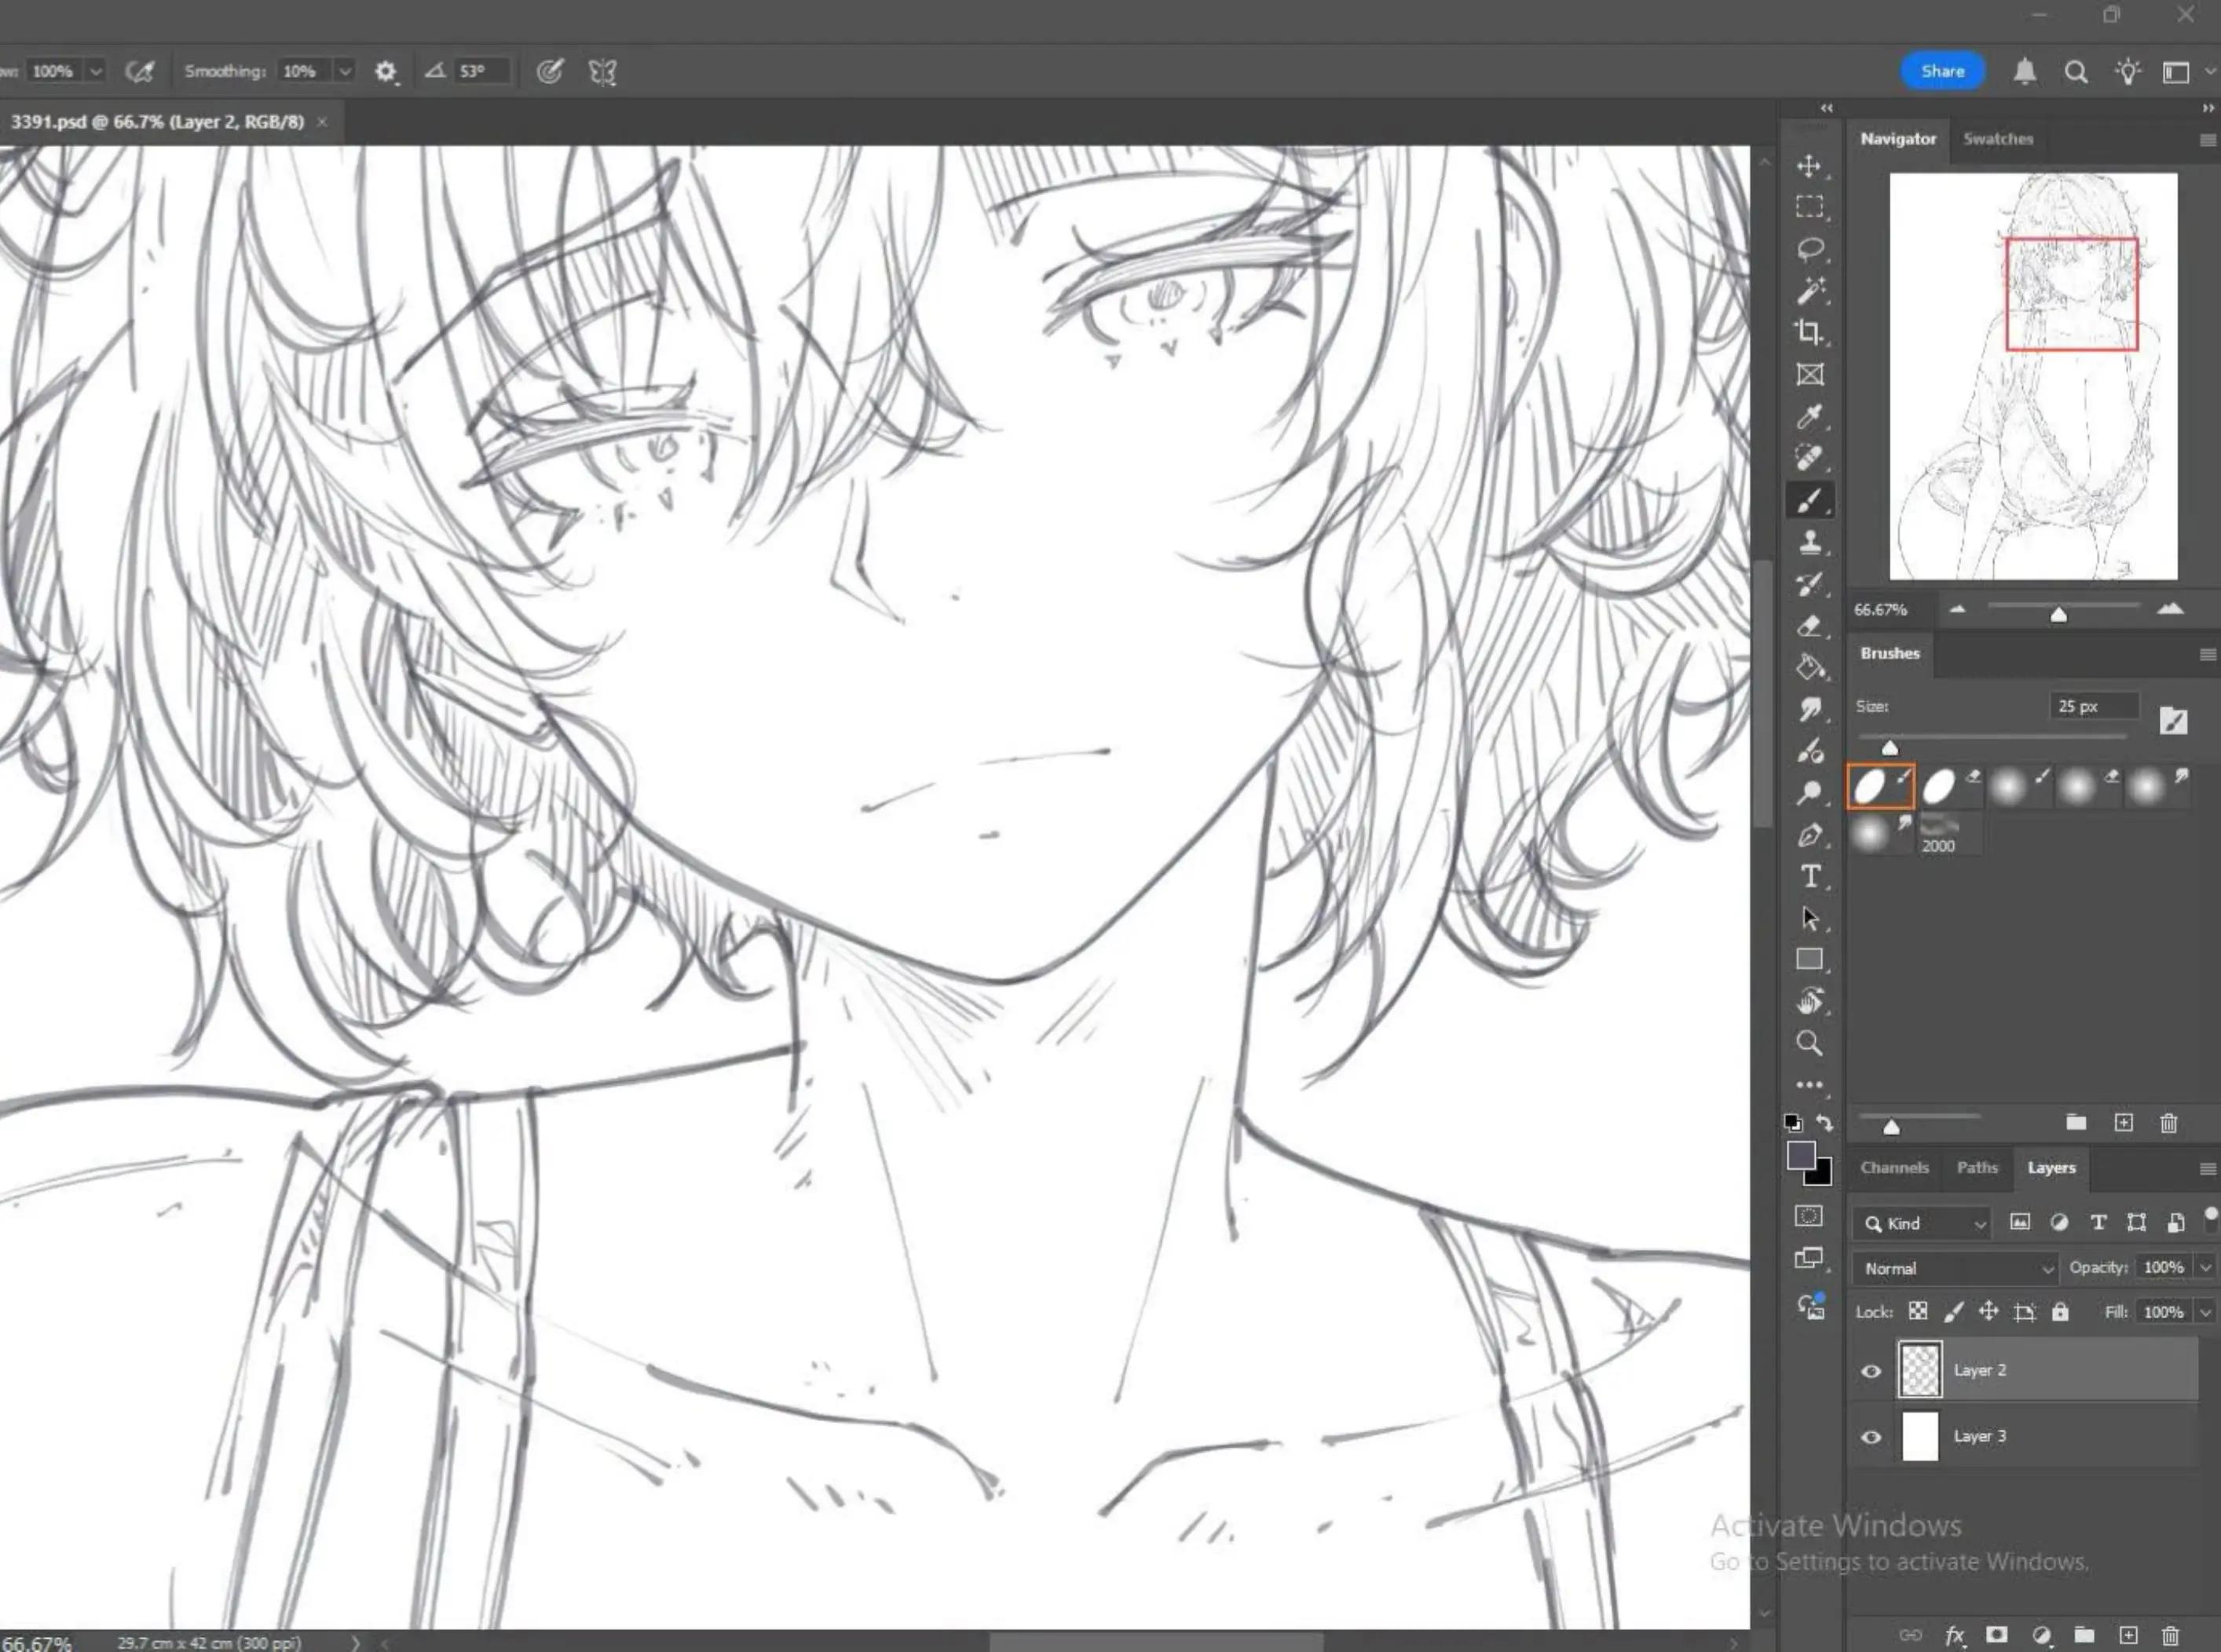
Task: Toggle pressure controls size
Action: tap(550, 71)
